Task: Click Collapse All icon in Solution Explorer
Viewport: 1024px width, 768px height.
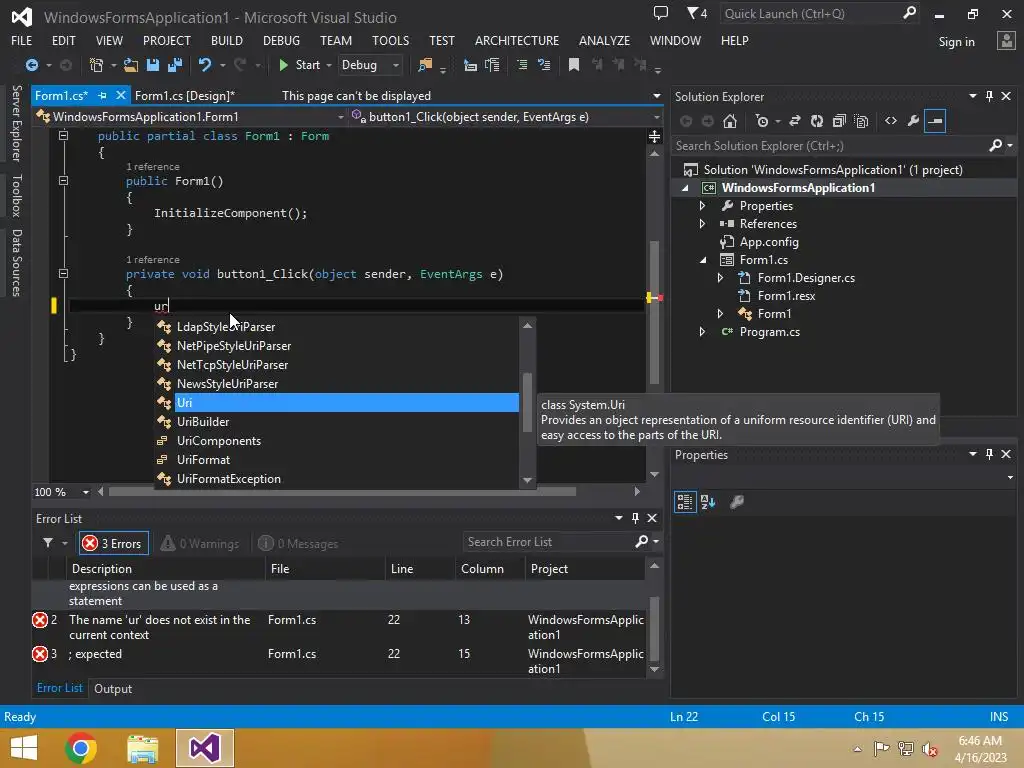Action: tap(839, 121)
